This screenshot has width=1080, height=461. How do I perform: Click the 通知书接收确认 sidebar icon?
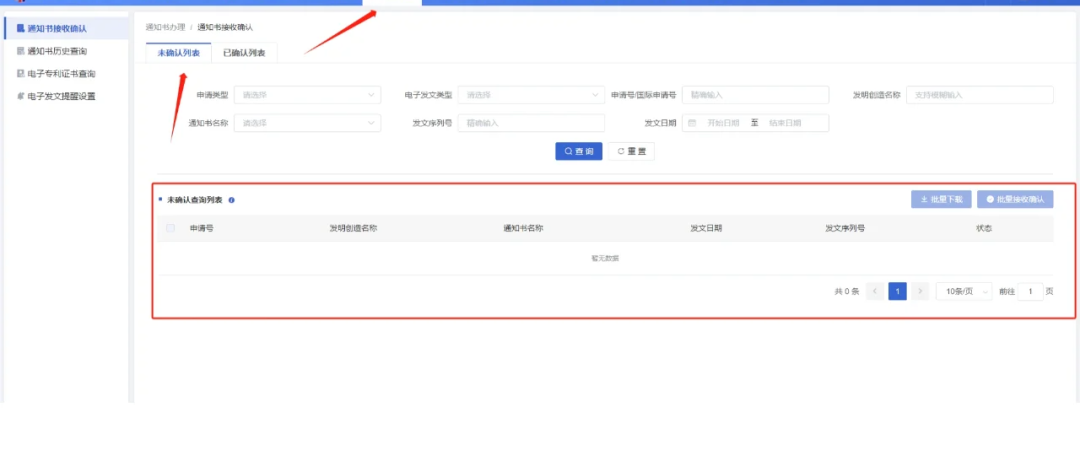[21, 29]
